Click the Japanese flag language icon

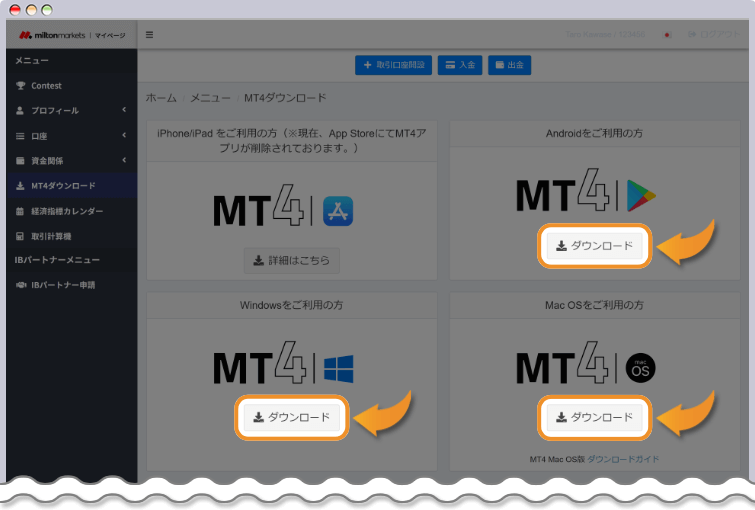tap(667, 35)
